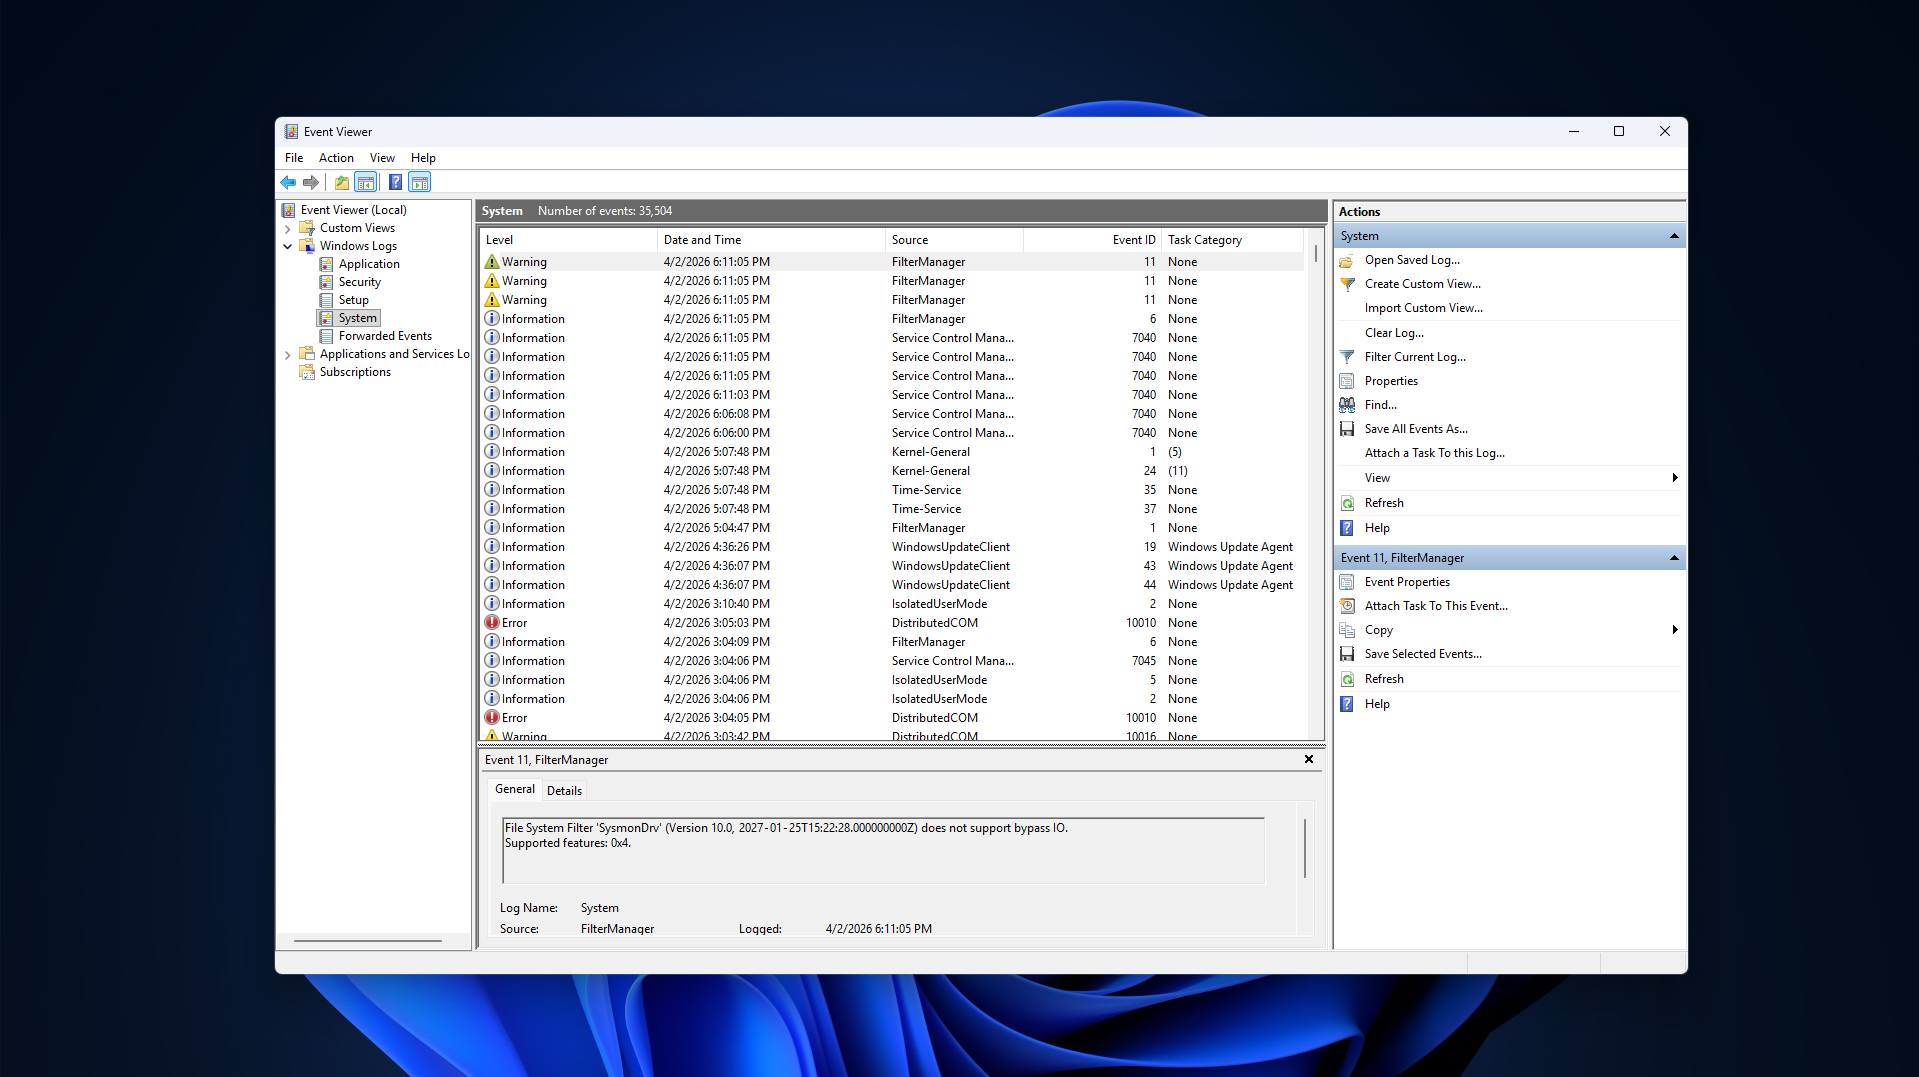This screenshot has width=1919, height=1077.
Task: Click the Event Properties icon
Action: (1347, 582)
